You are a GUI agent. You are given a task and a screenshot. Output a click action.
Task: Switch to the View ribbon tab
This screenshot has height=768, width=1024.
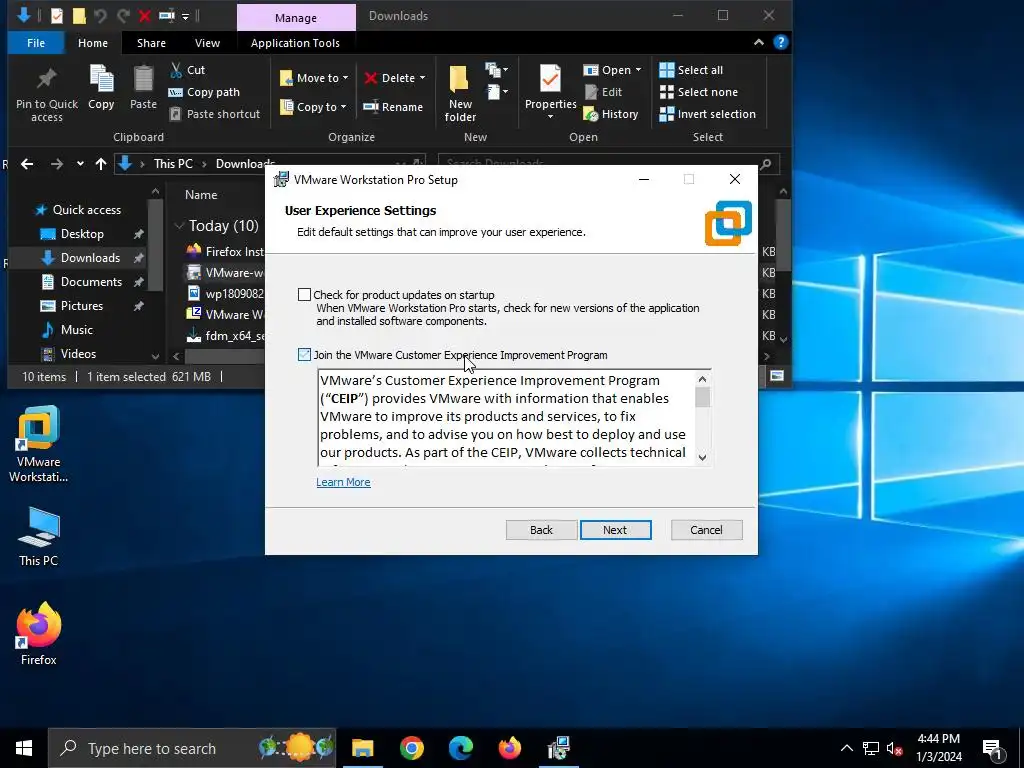pyautogui.click(x=207, y=43)
